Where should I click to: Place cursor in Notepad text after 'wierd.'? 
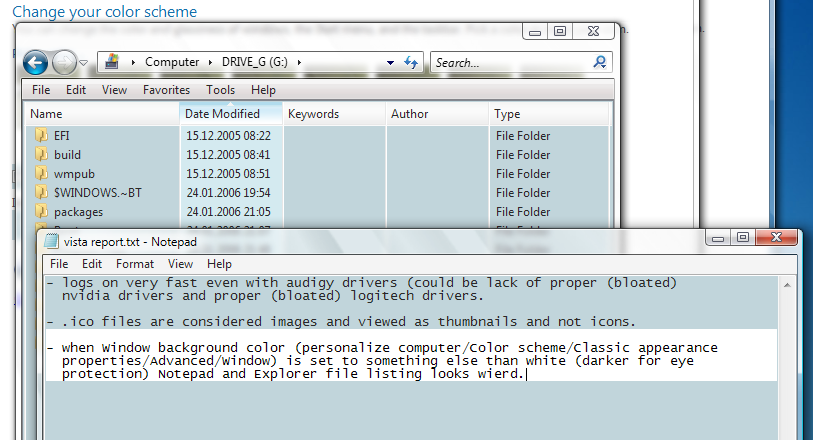coord(526,374)
